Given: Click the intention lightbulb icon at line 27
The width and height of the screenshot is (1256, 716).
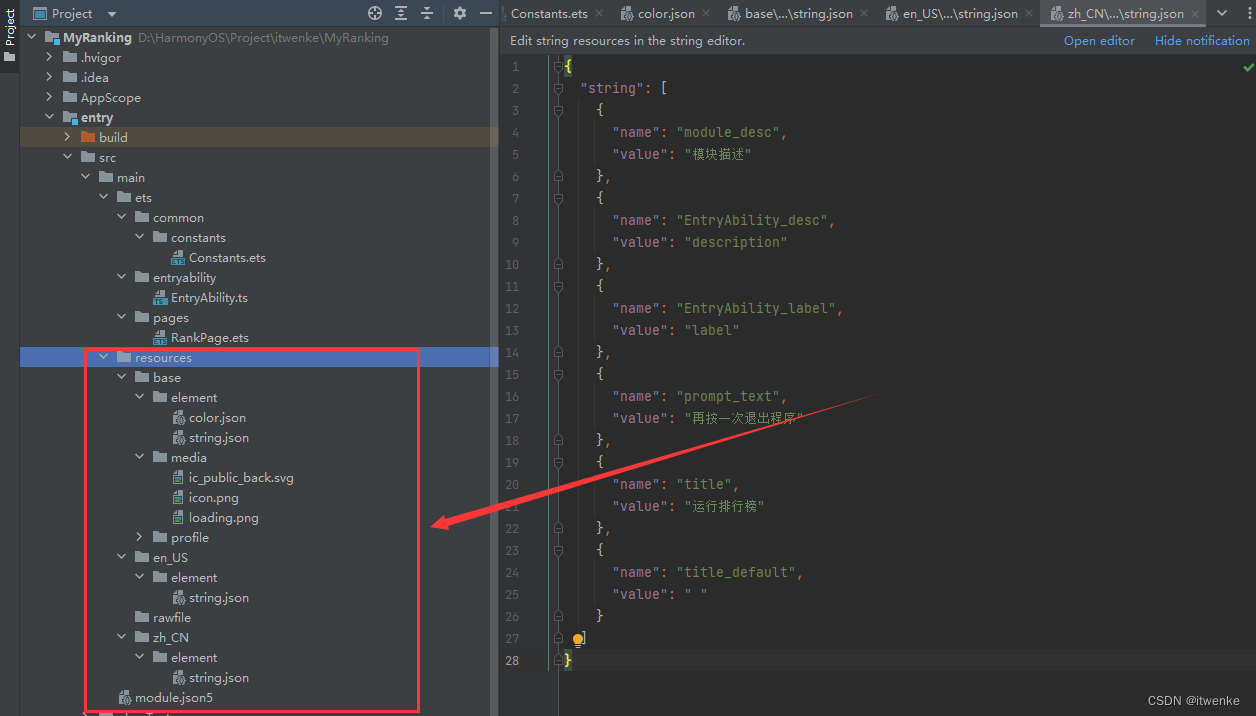Looking at the screenshot, I should (578, 639).
